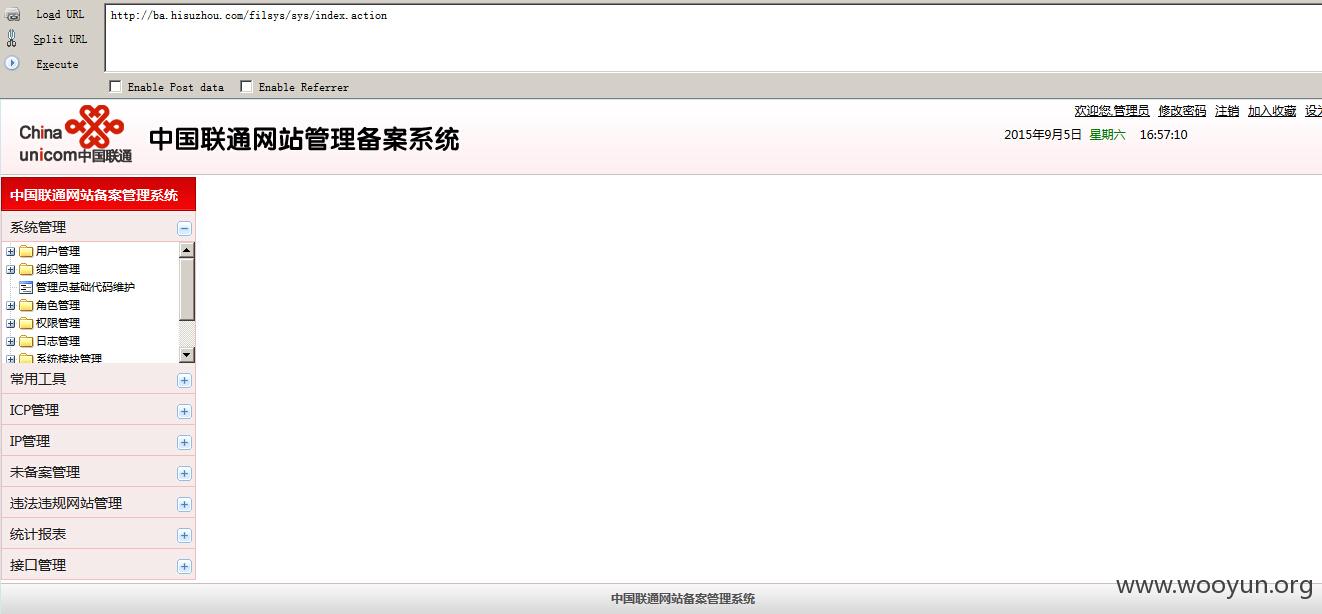Open 管理员基础代码维护 tree item
The width and height of the screenshot is (1322, 614).
pos(85,287)
